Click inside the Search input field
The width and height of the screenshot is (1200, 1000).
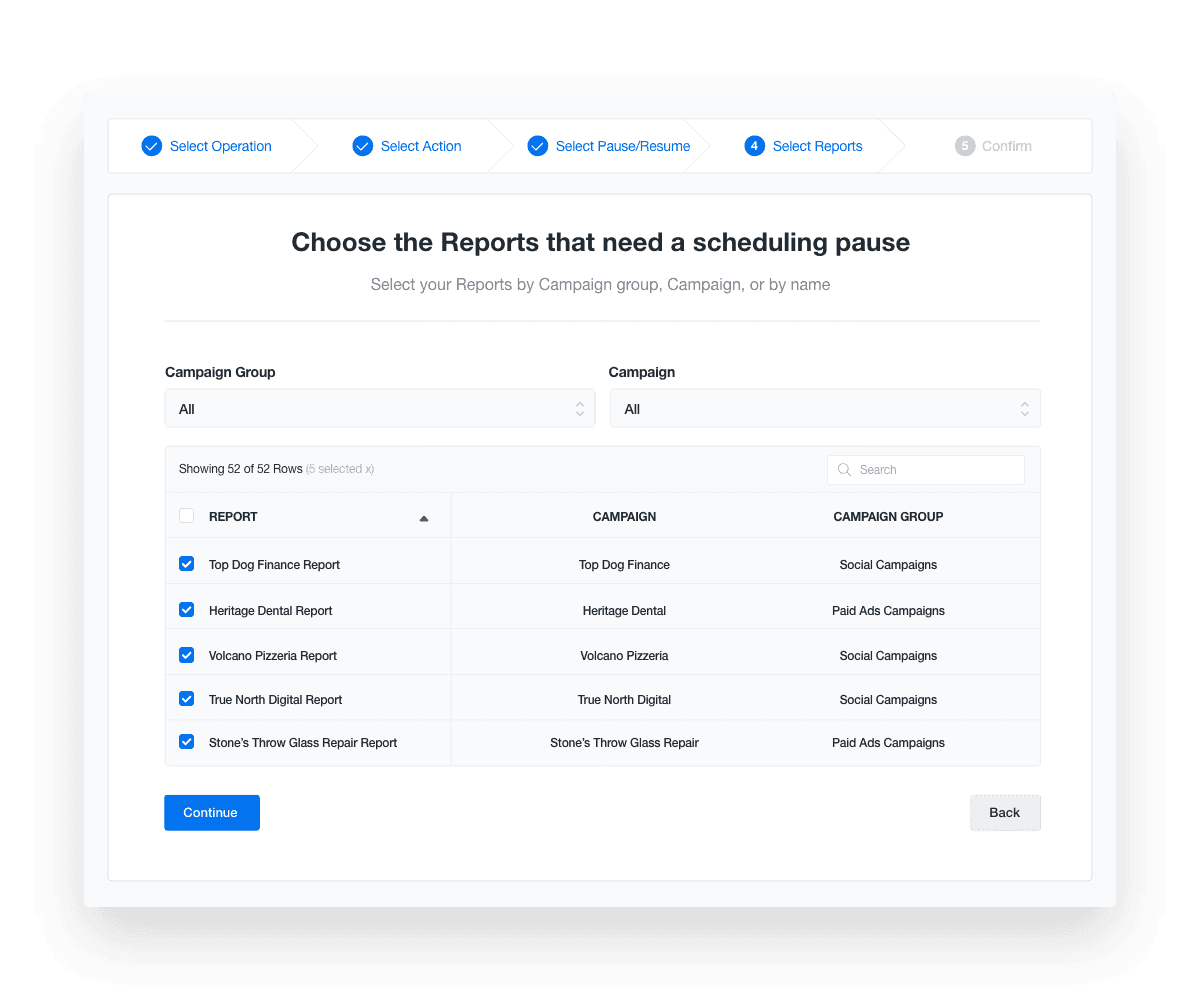tap(930, 469)
